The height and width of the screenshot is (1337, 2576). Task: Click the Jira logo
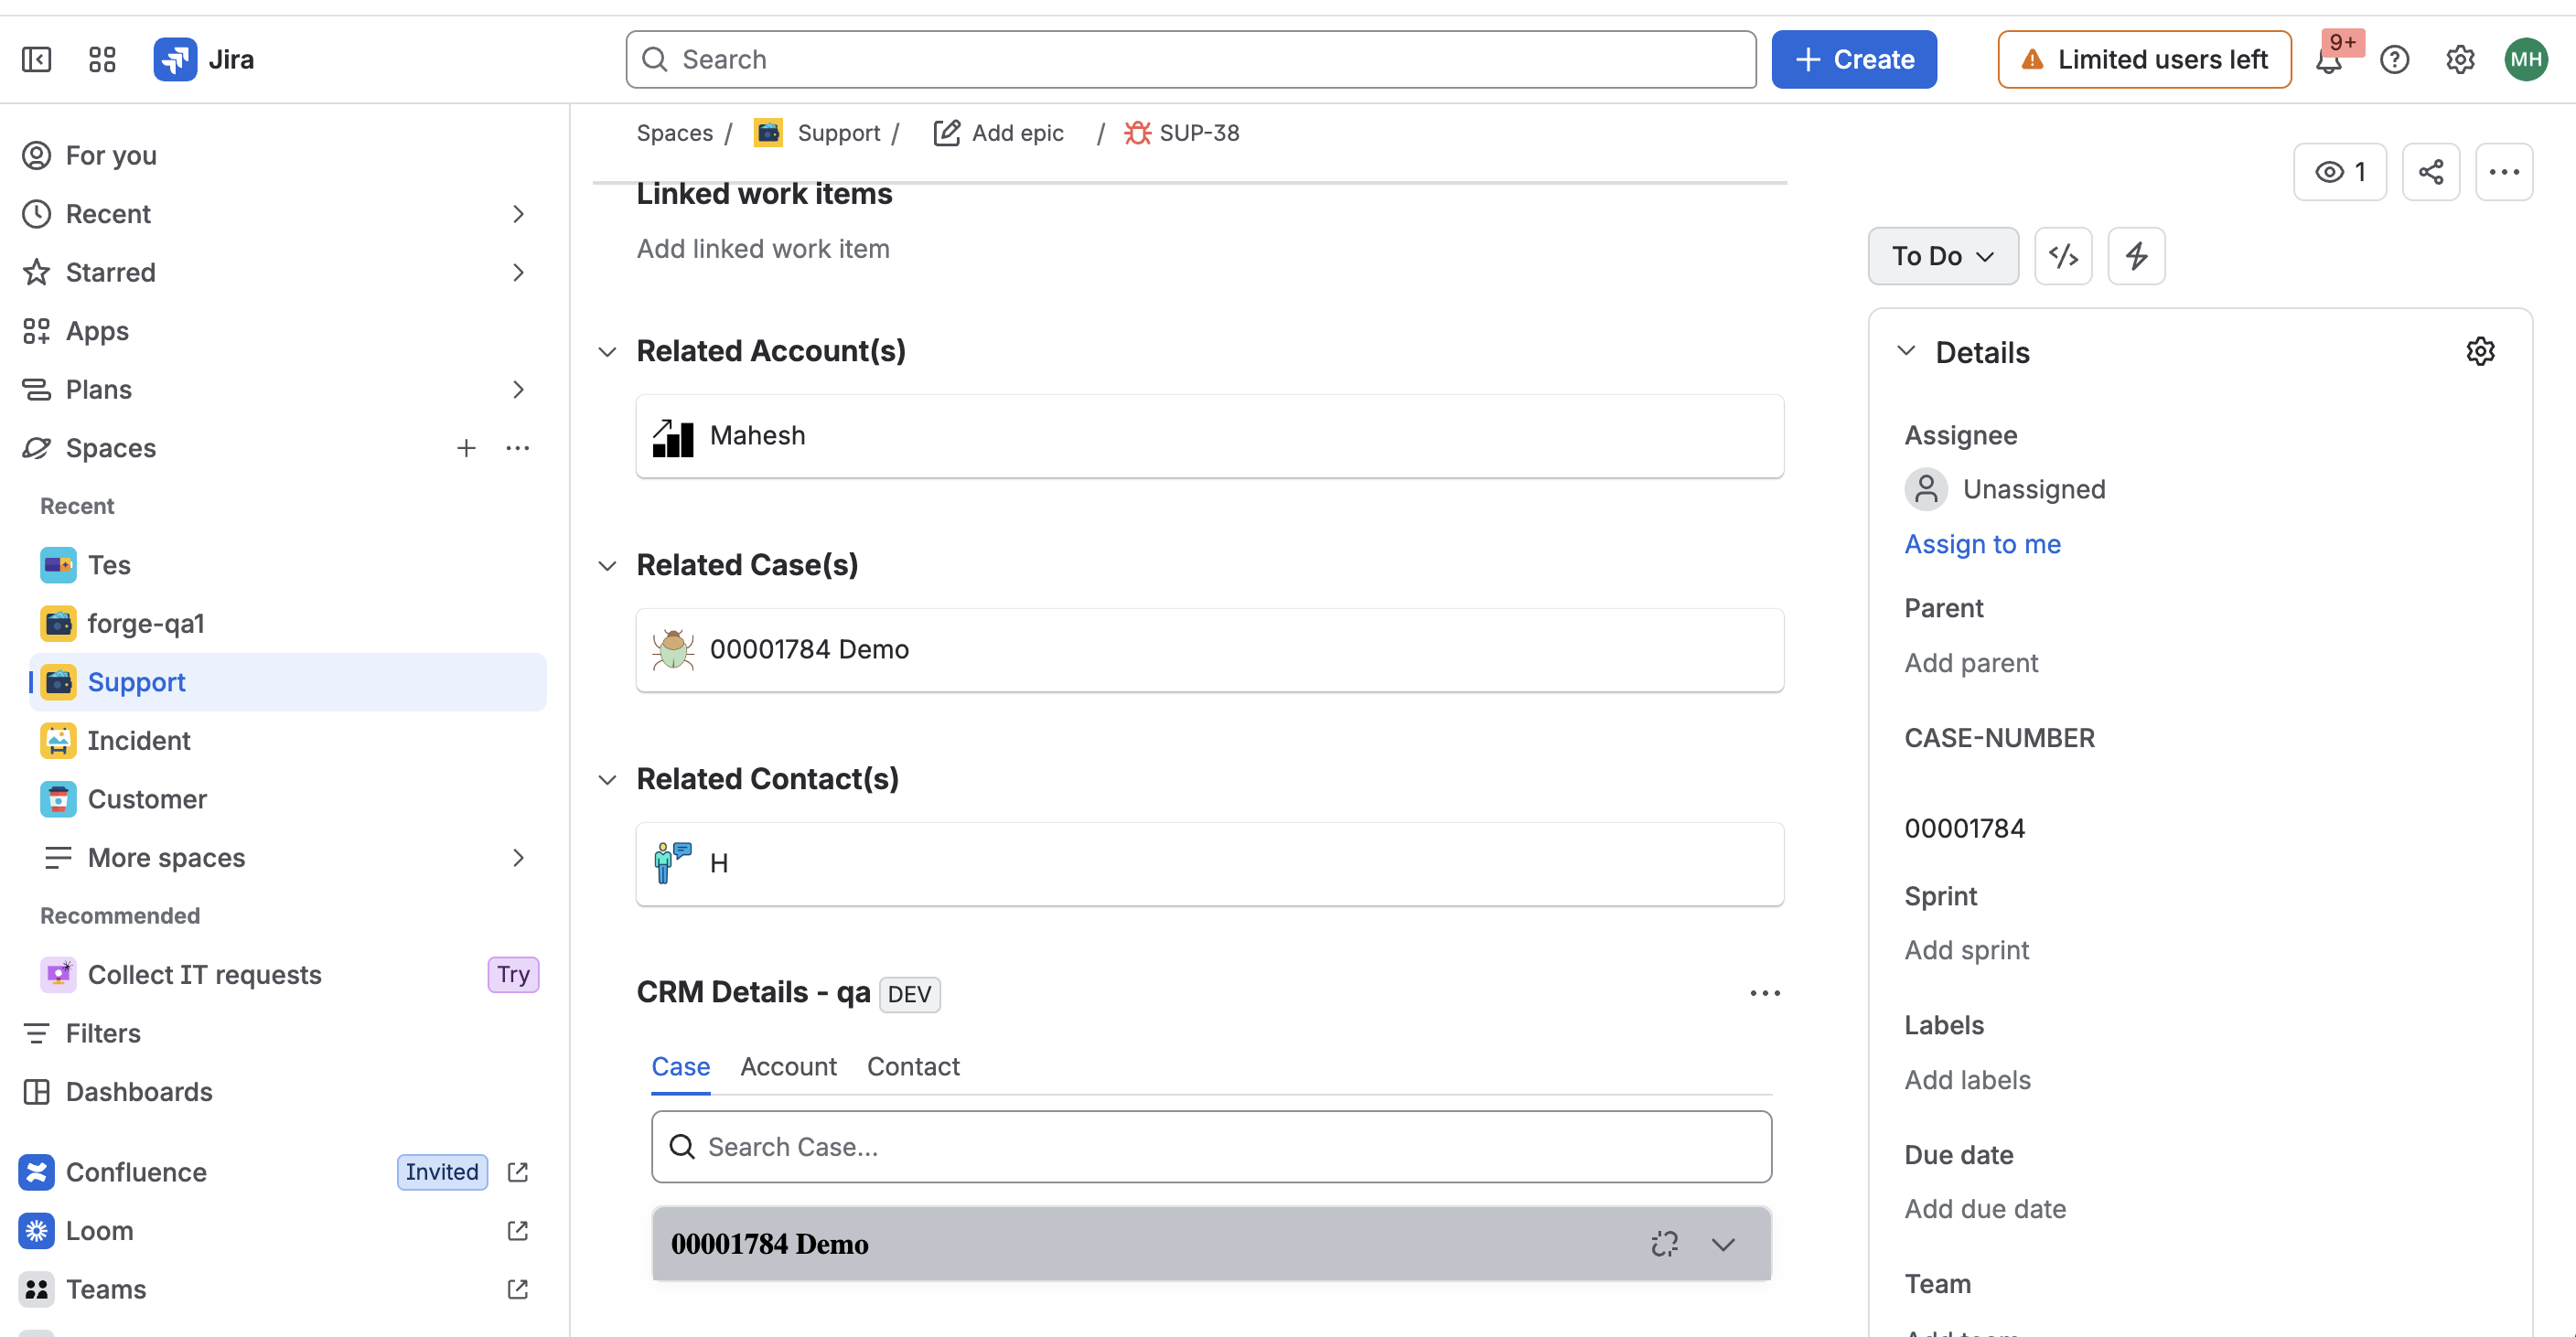[204, 60]
